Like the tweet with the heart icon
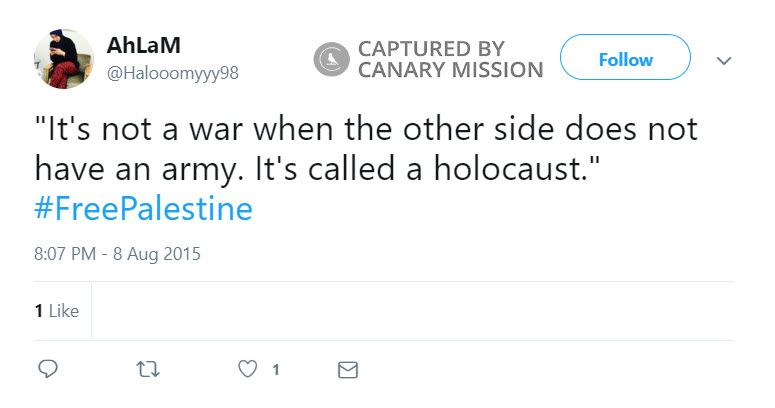Screen dimensions: 775x408 point(247,369)
